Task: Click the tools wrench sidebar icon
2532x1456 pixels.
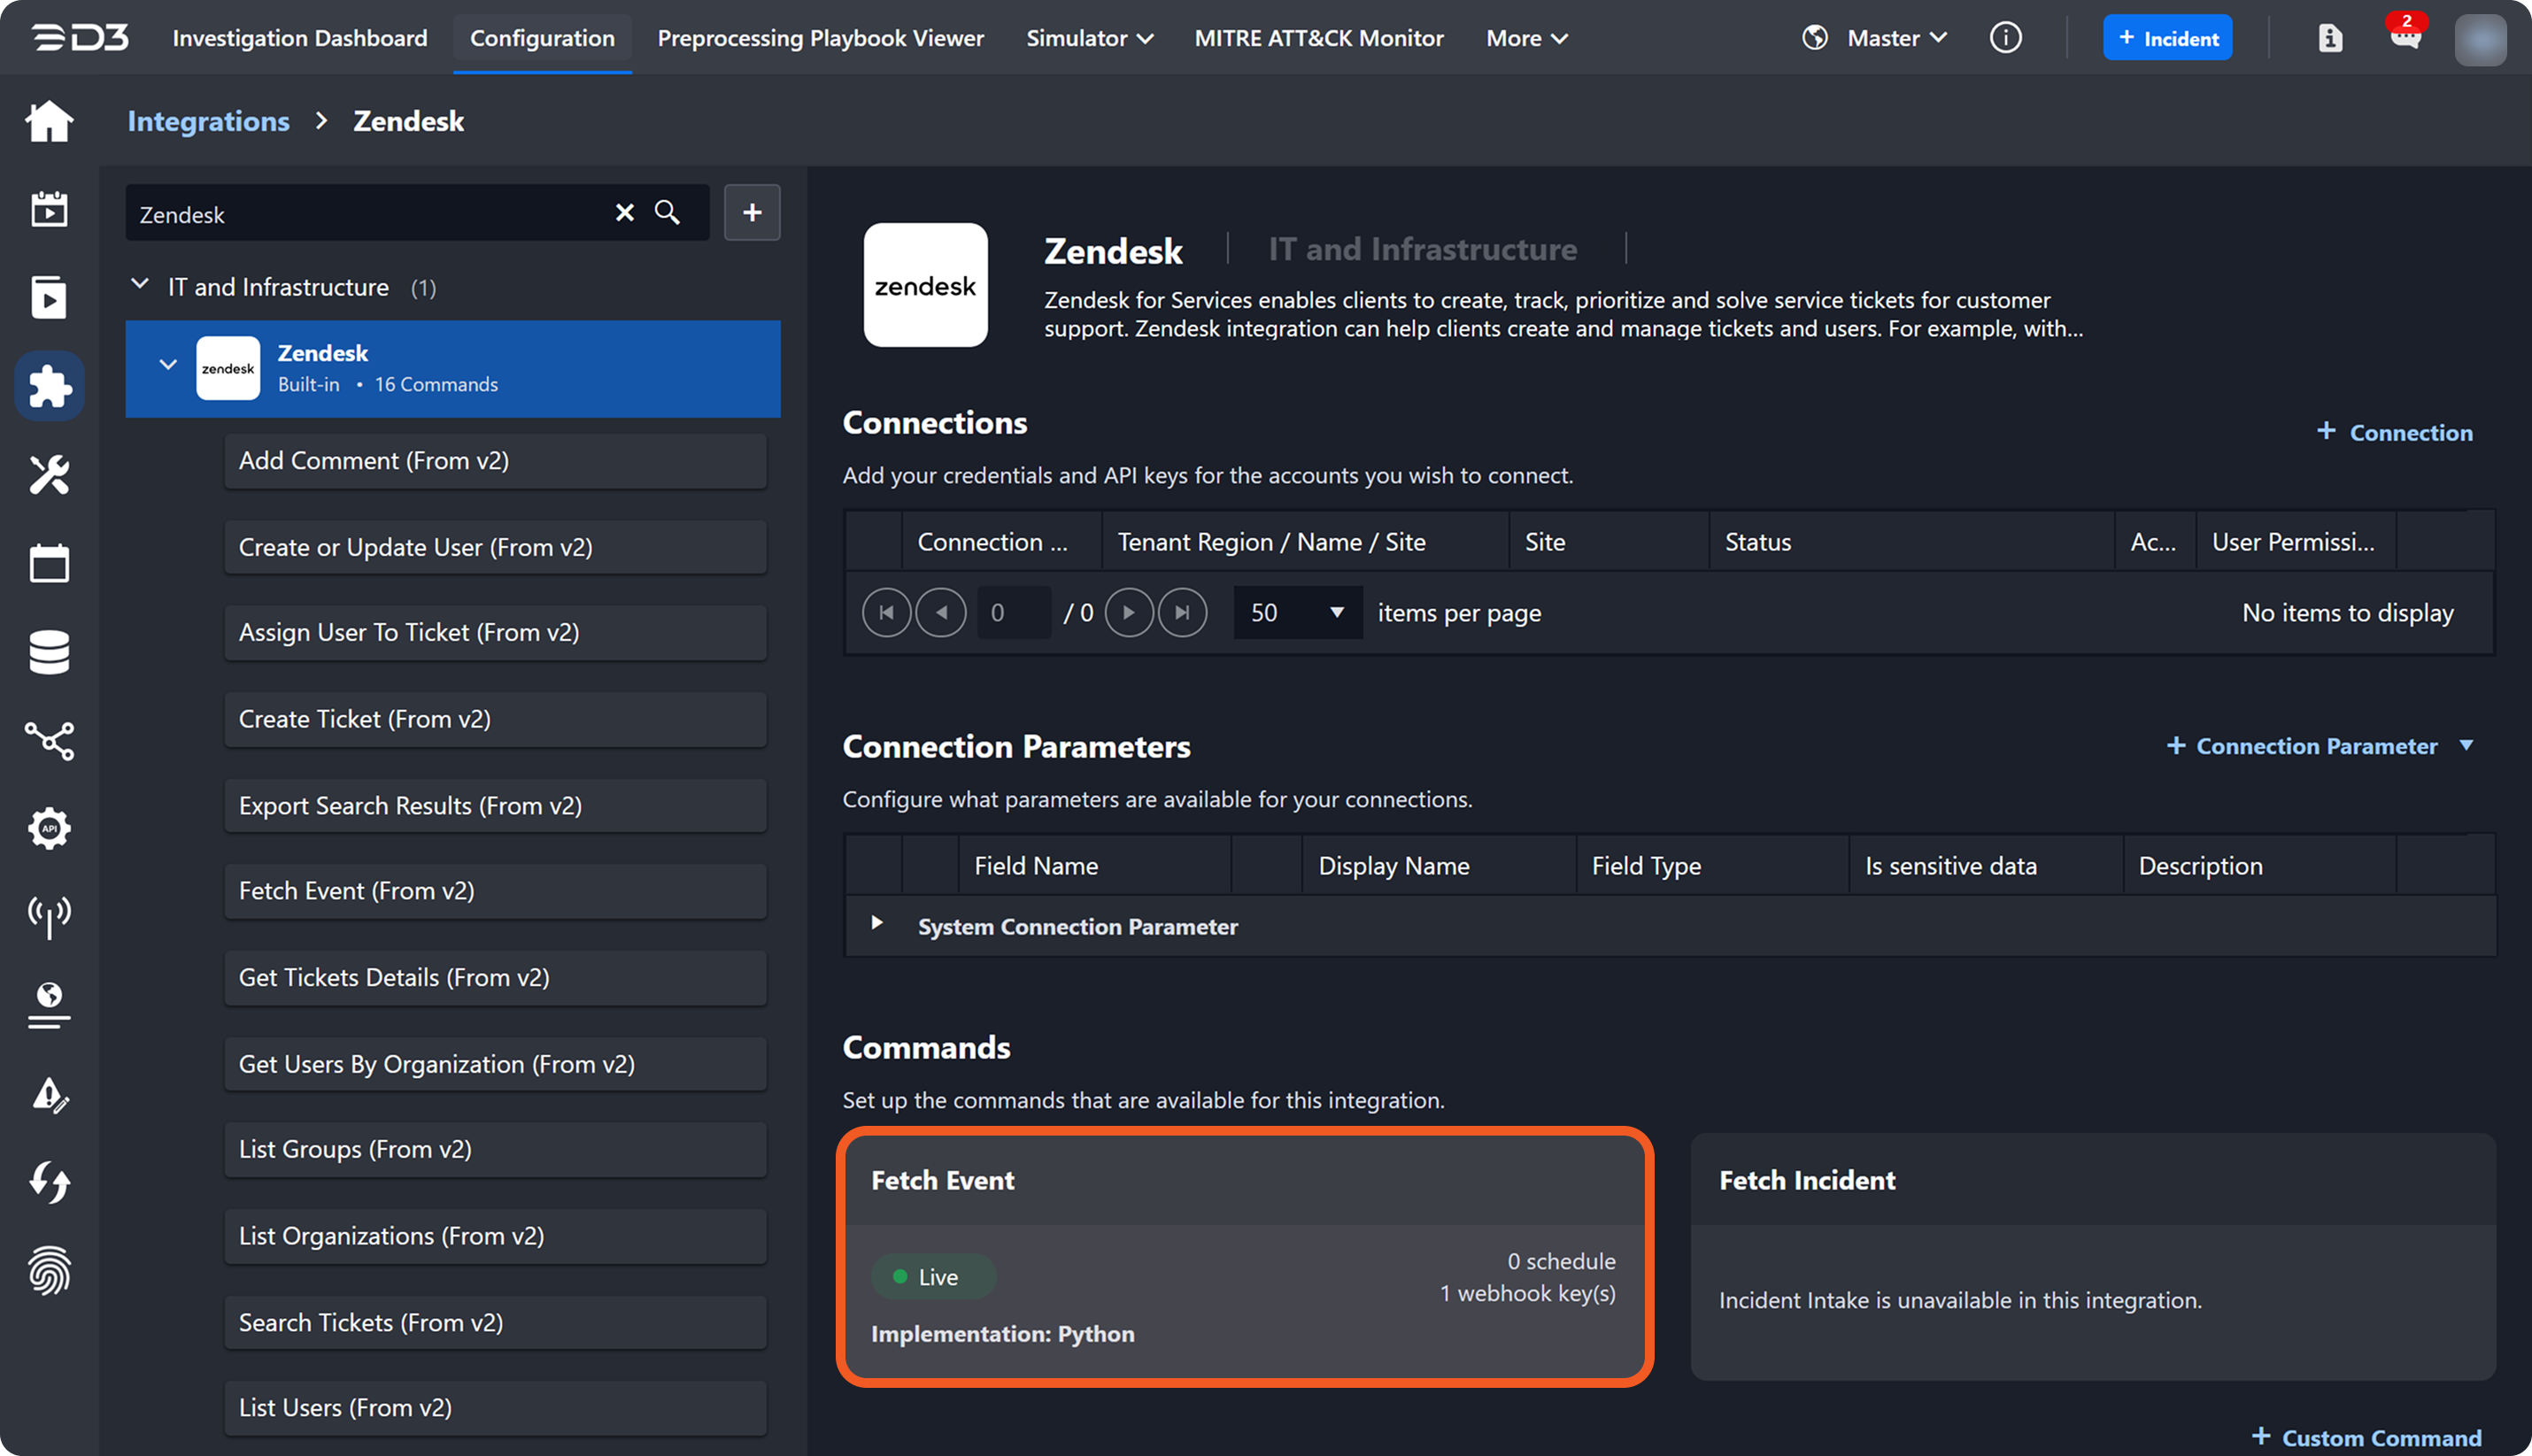Action: (49, 475)
